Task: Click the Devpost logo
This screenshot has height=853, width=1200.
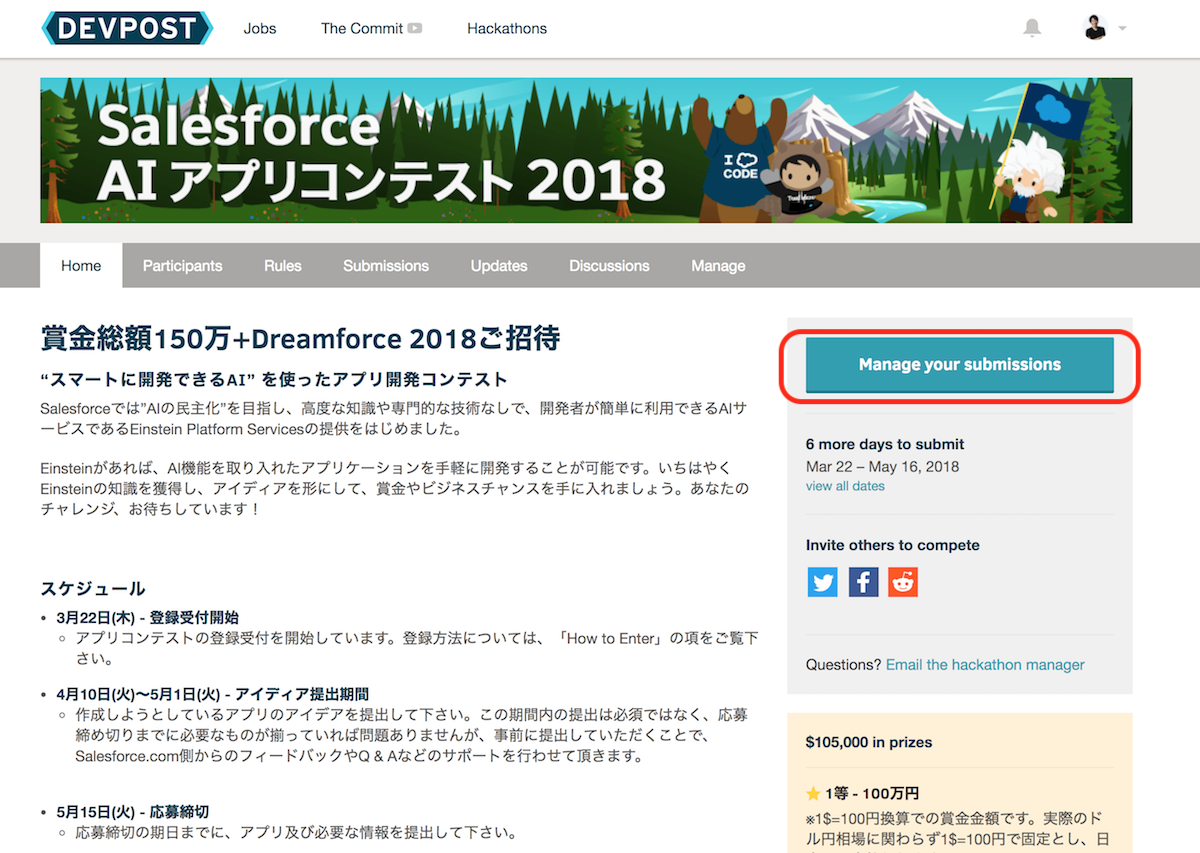Action: [127, 28]
